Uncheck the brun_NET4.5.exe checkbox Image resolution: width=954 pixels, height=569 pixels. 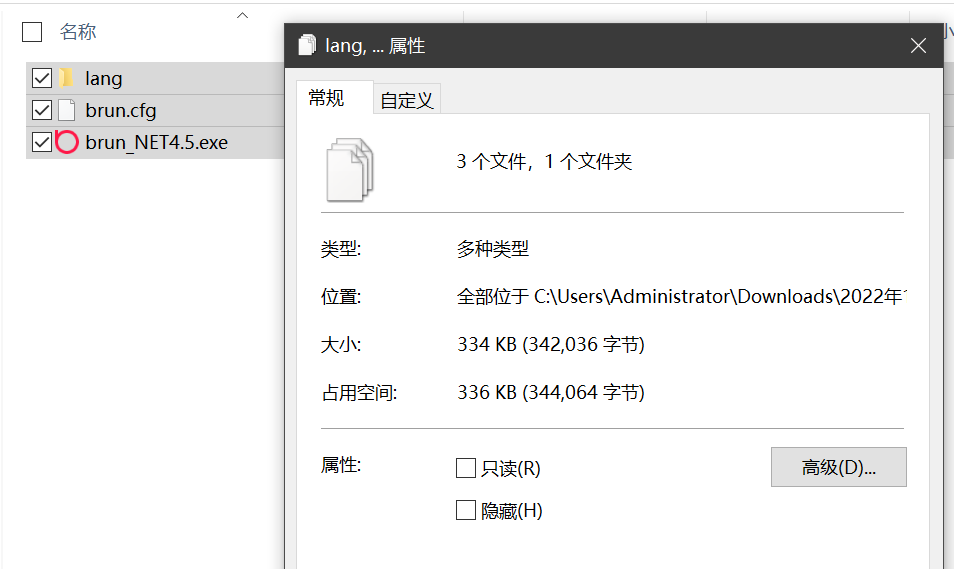pyautogui.click(x=42, y=142)
